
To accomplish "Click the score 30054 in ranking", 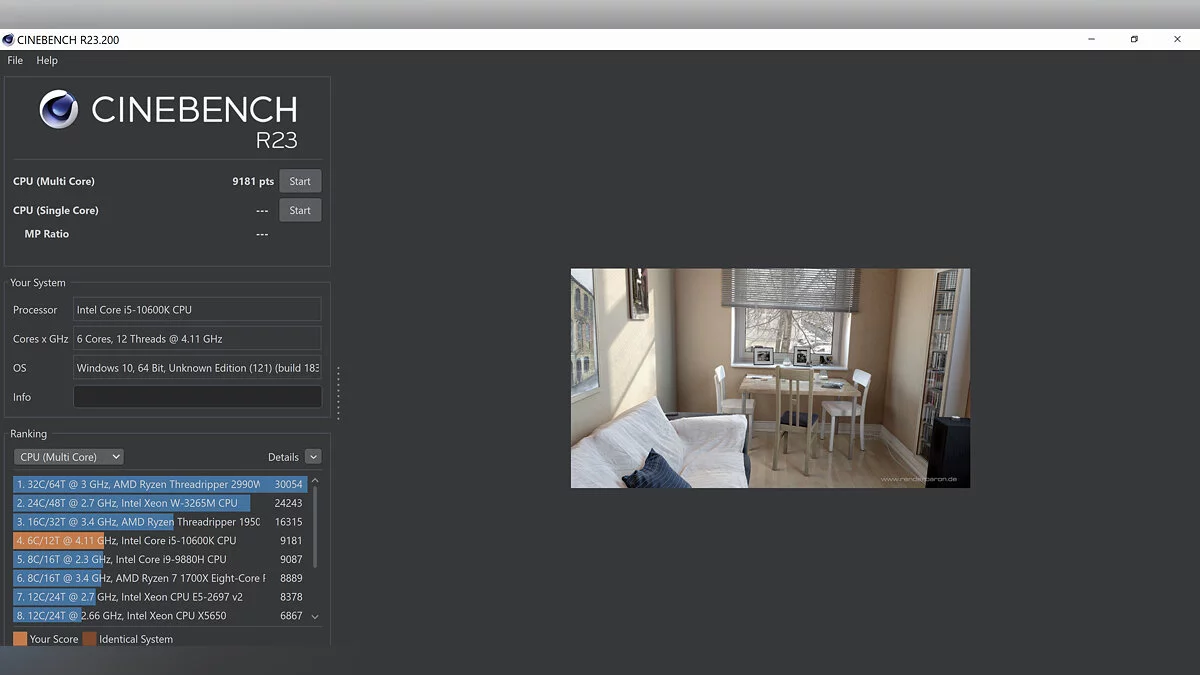I will 288,485.
